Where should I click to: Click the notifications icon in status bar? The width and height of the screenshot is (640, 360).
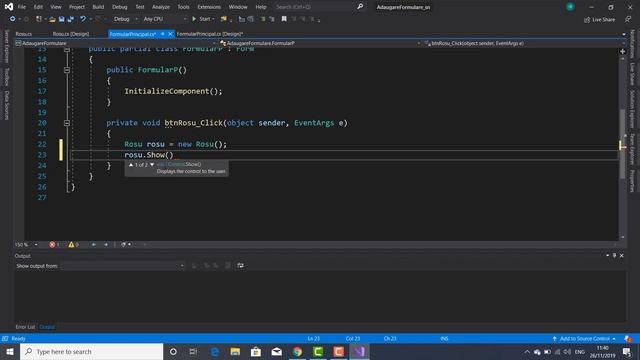tap(628, 339)
